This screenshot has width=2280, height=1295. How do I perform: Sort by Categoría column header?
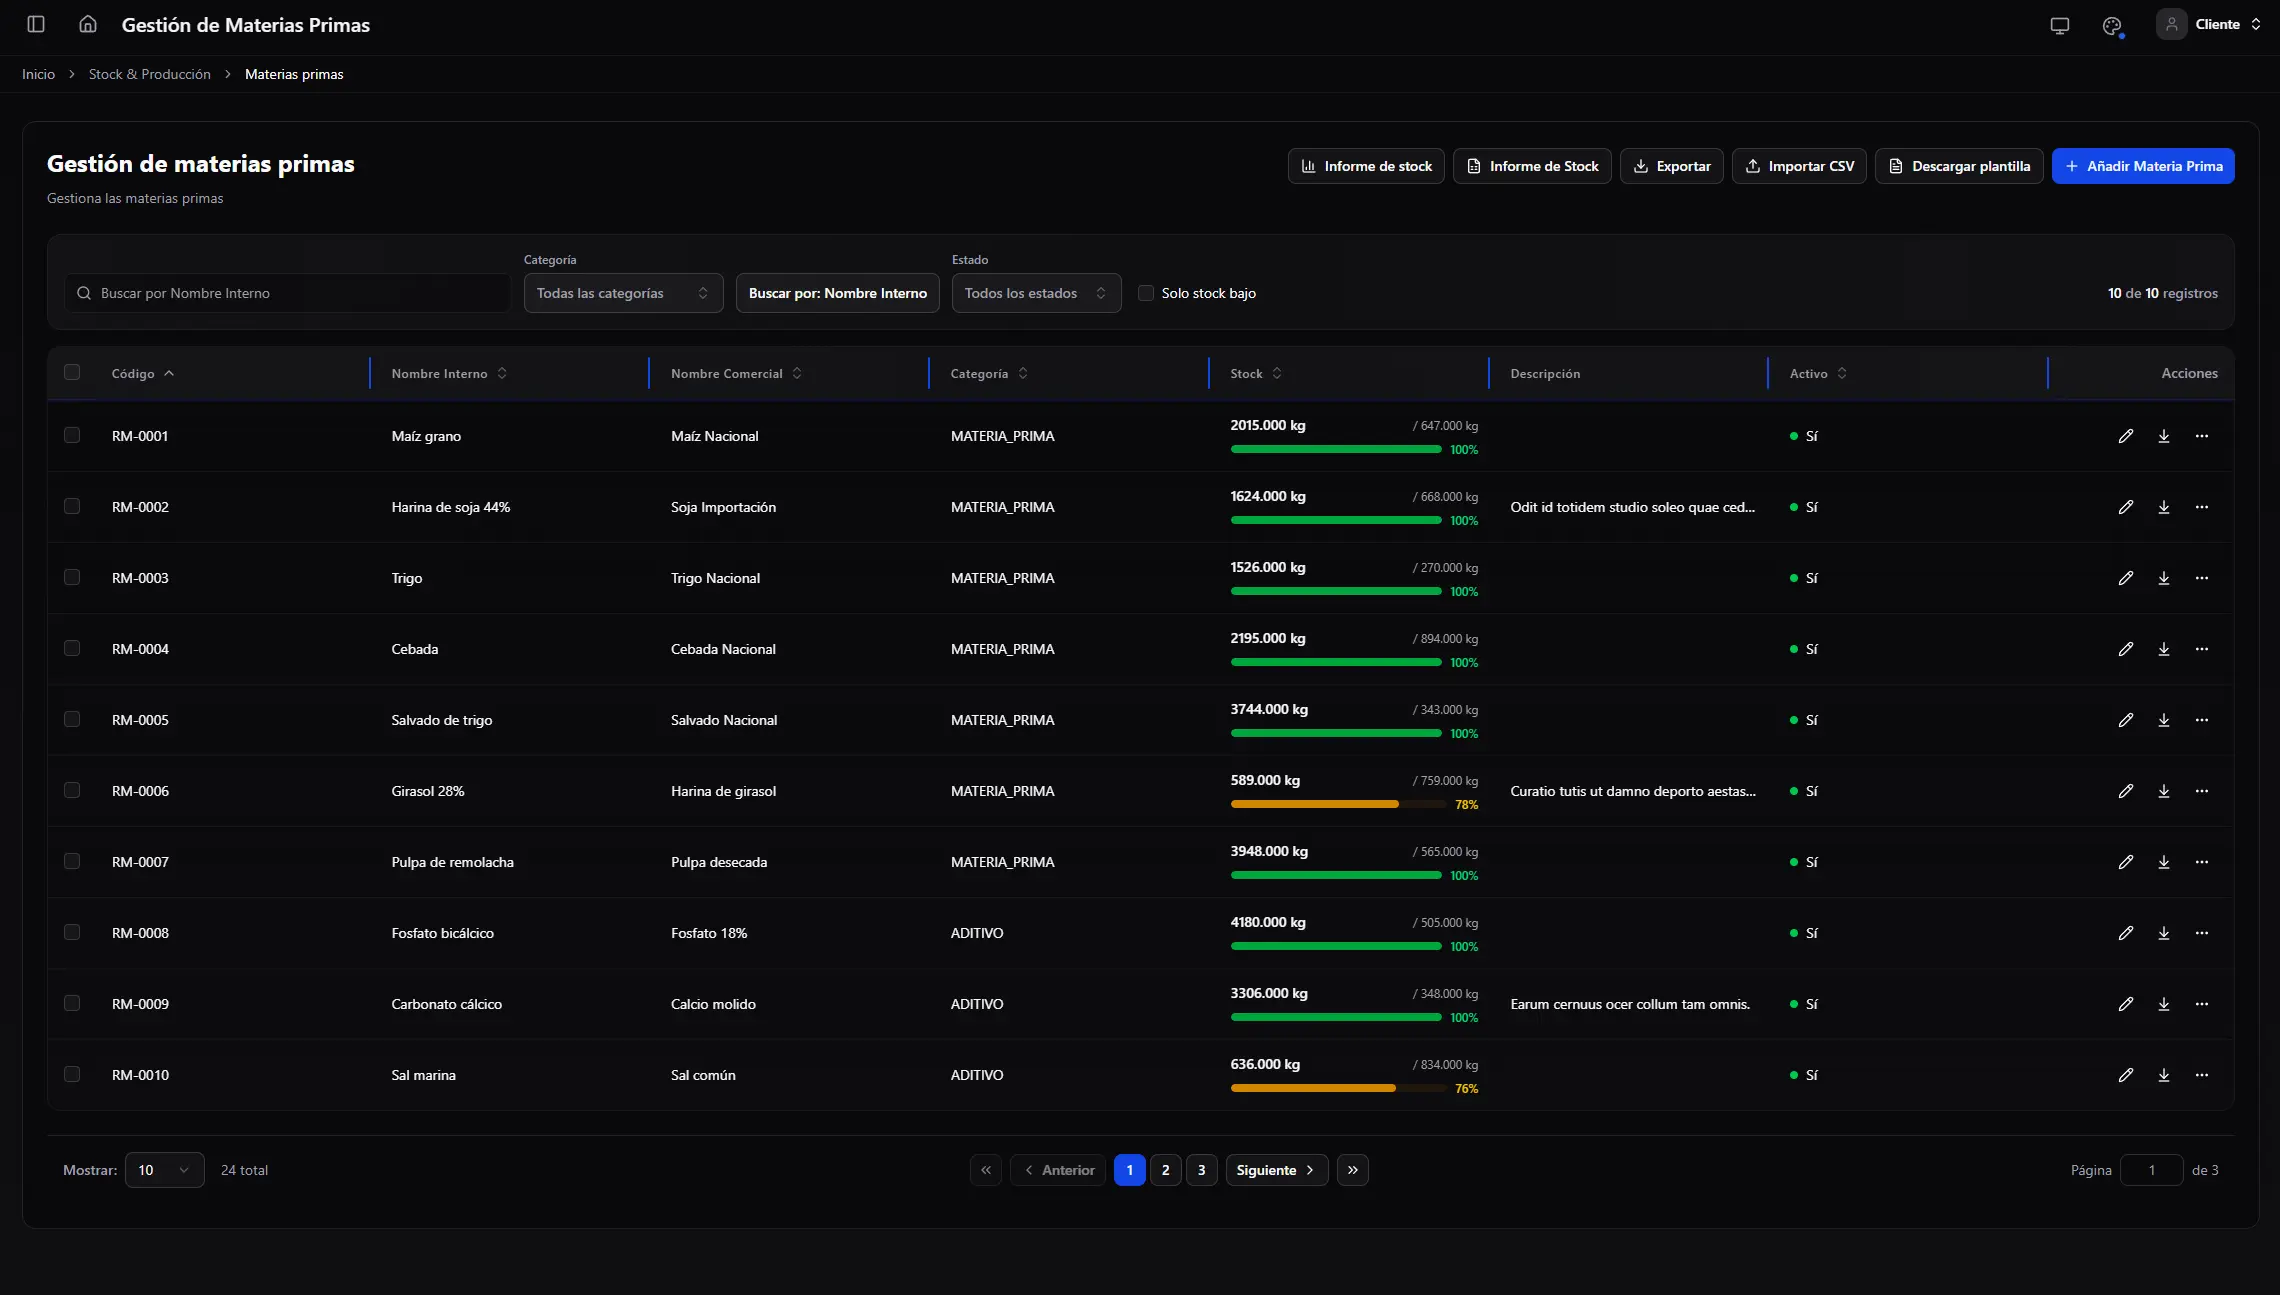989,373
